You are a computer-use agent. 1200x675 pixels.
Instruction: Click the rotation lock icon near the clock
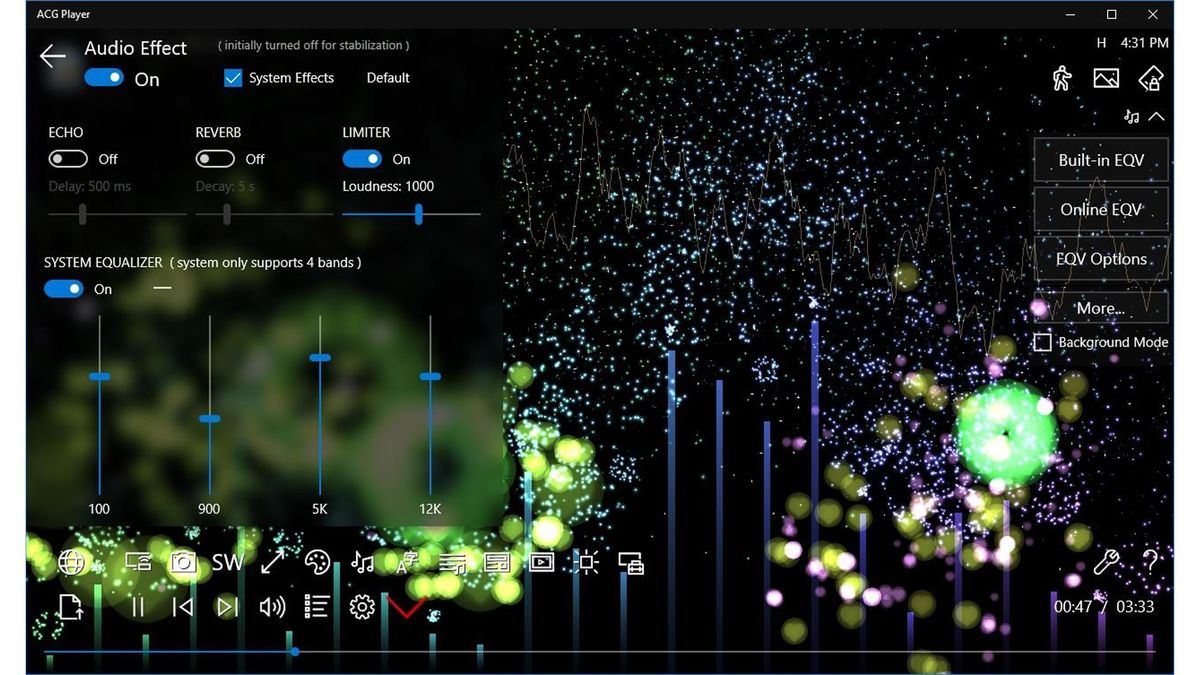pos(1150,76)
